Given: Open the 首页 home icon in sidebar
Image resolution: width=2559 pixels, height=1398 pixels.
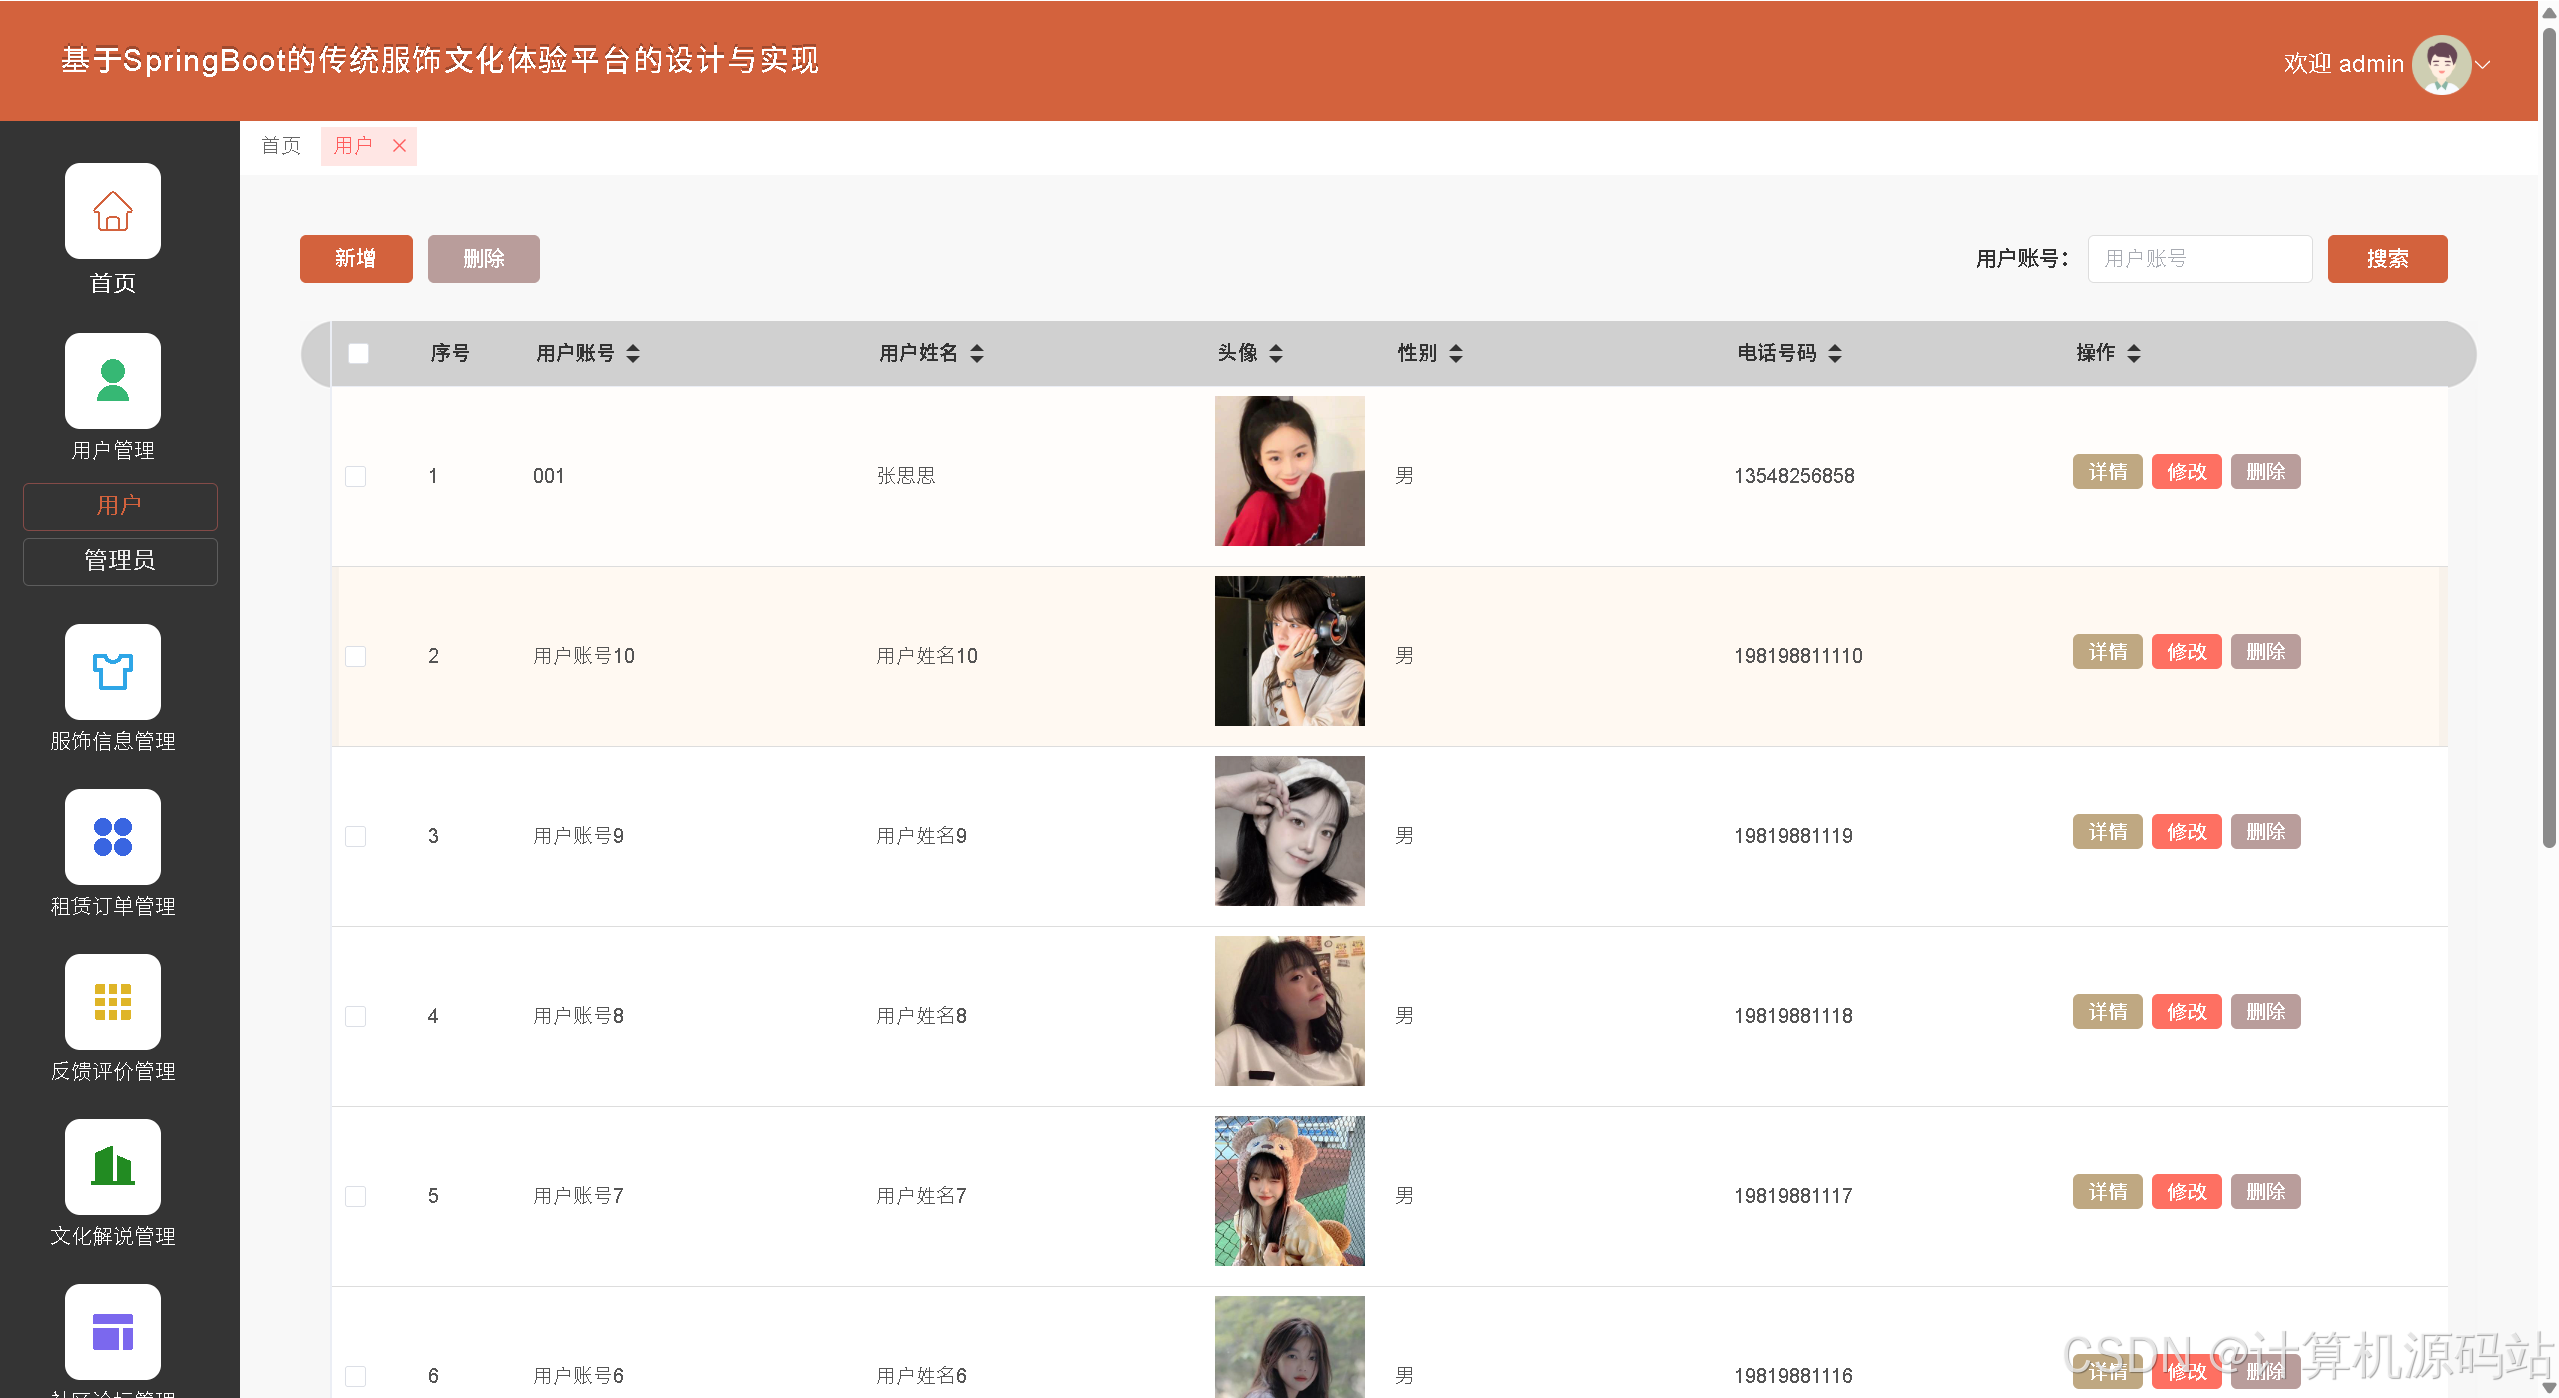Looking at the screenshot, I should [x=112, y=211].
